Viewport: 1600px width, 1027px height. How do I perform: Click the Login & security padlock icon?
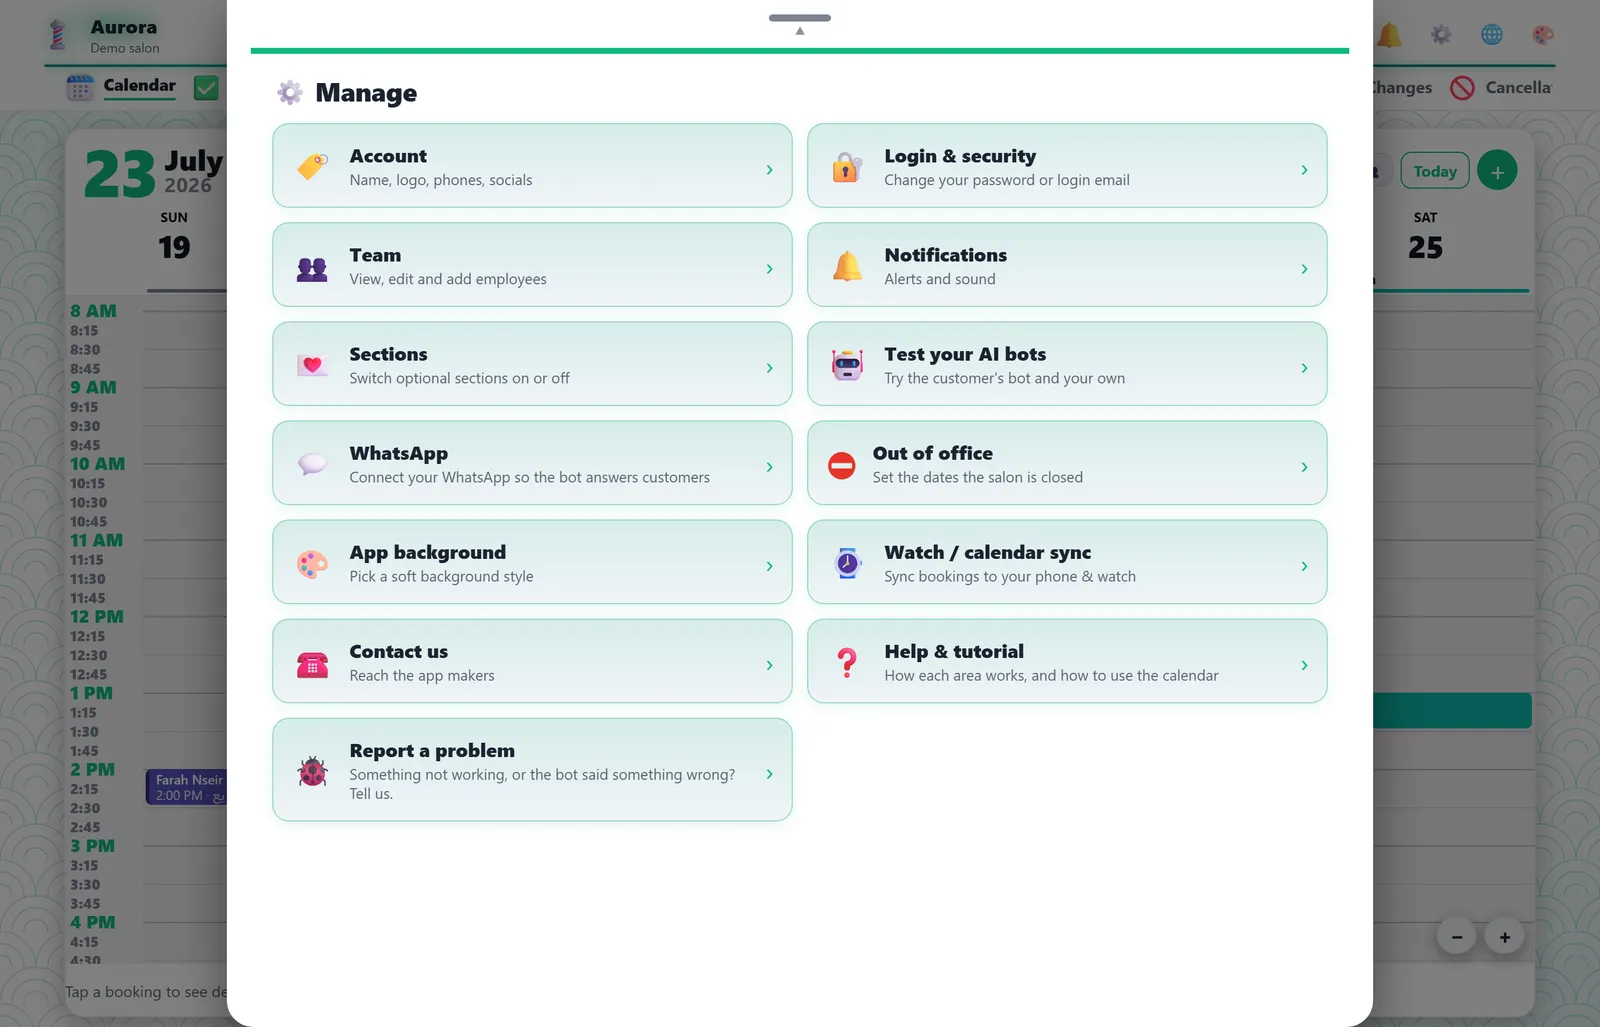click(x=847, y=167)
